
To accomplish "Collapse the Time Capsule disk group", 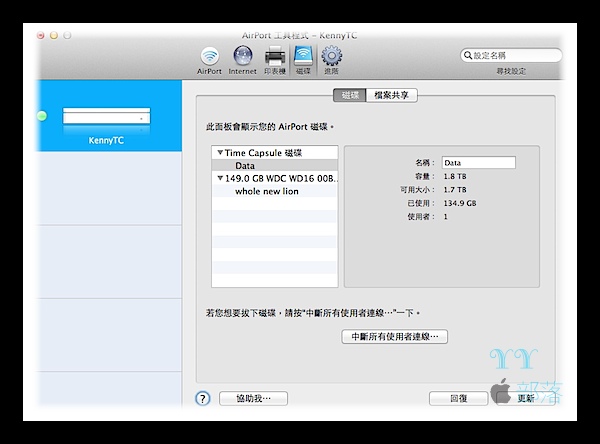I will (x=220, y=152).
